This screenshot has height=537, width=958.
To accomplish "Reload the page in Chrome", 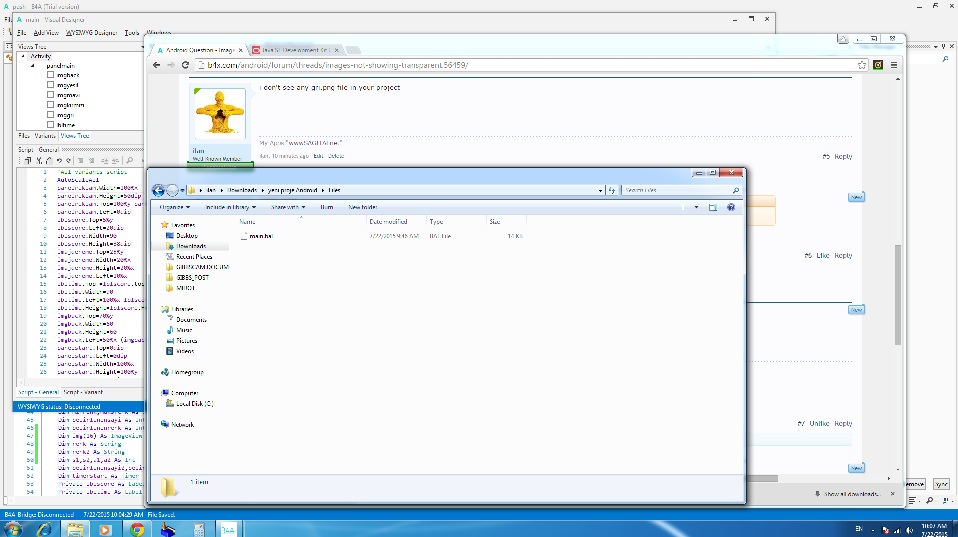I will point(185,65).
